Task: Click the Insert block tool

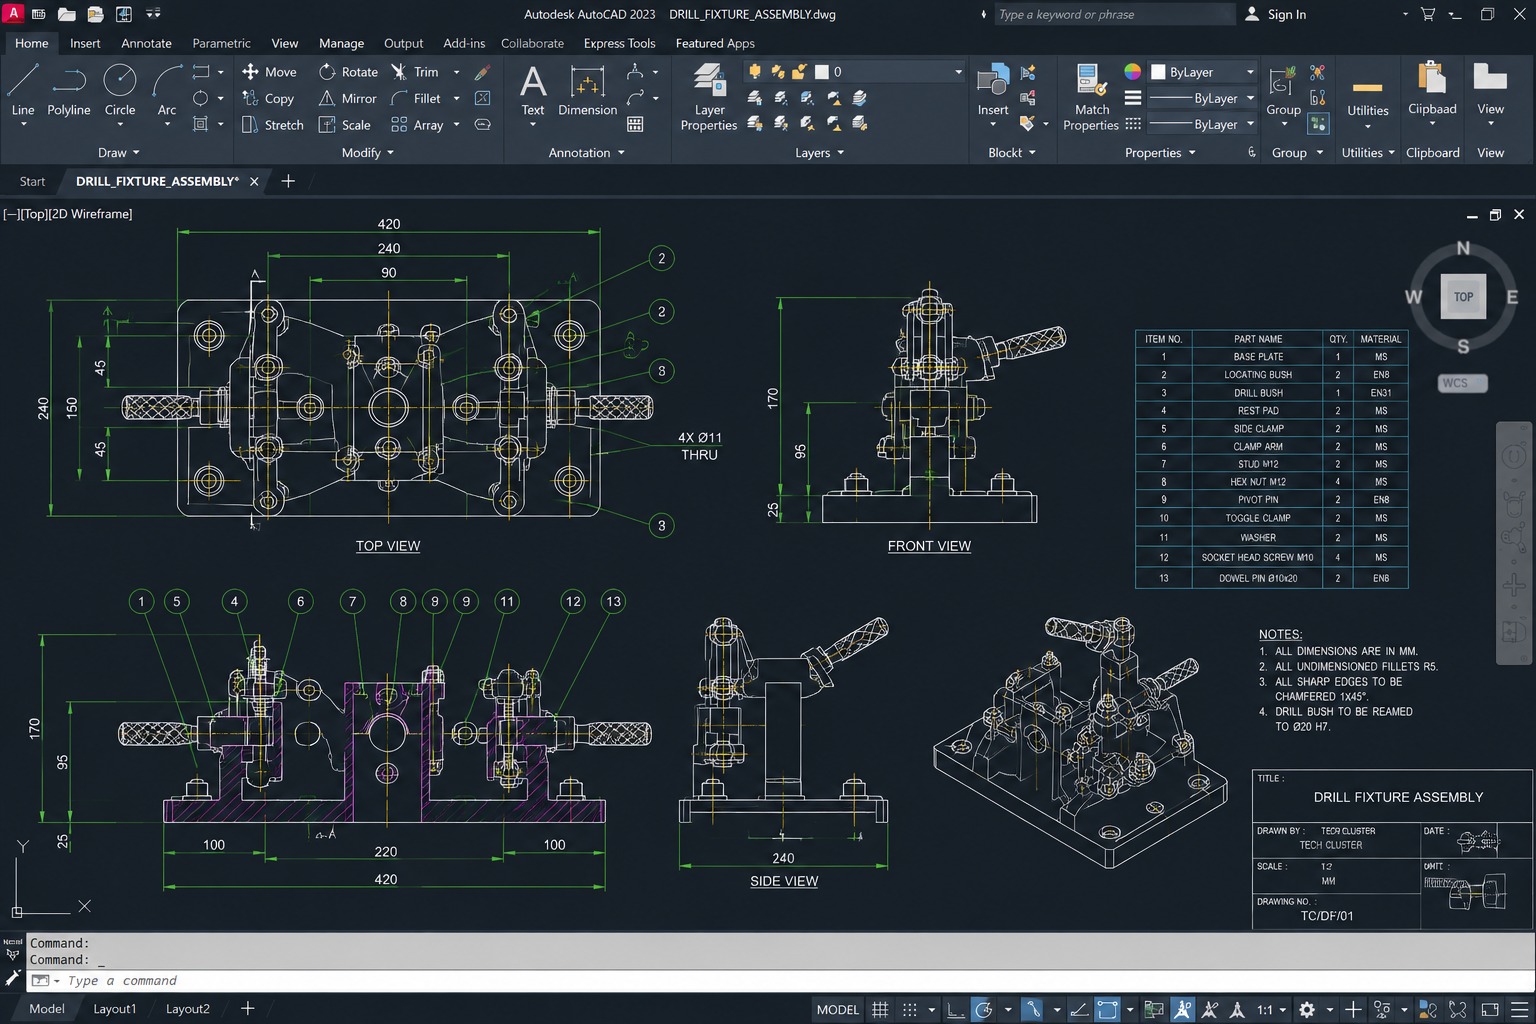Action: (x=993, y=90)
